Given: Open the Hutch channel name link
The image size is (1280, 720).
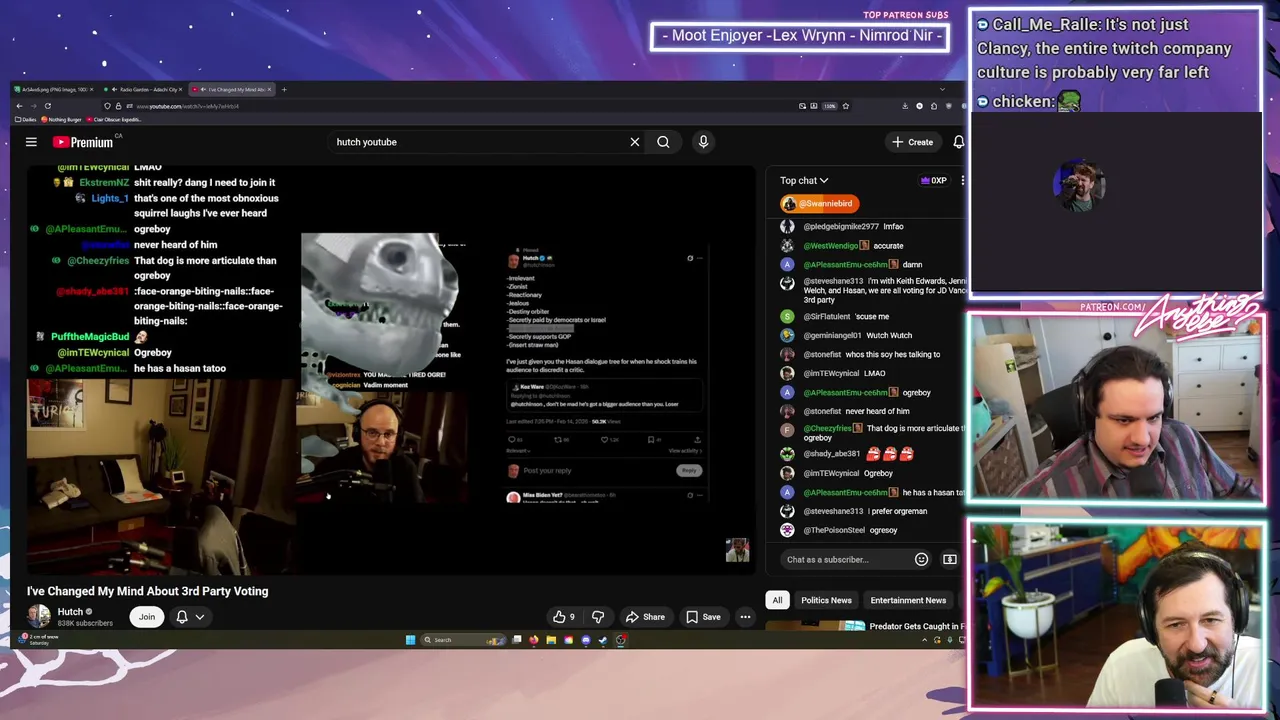Looking at the screenshot, I should (x=70, y=612).
